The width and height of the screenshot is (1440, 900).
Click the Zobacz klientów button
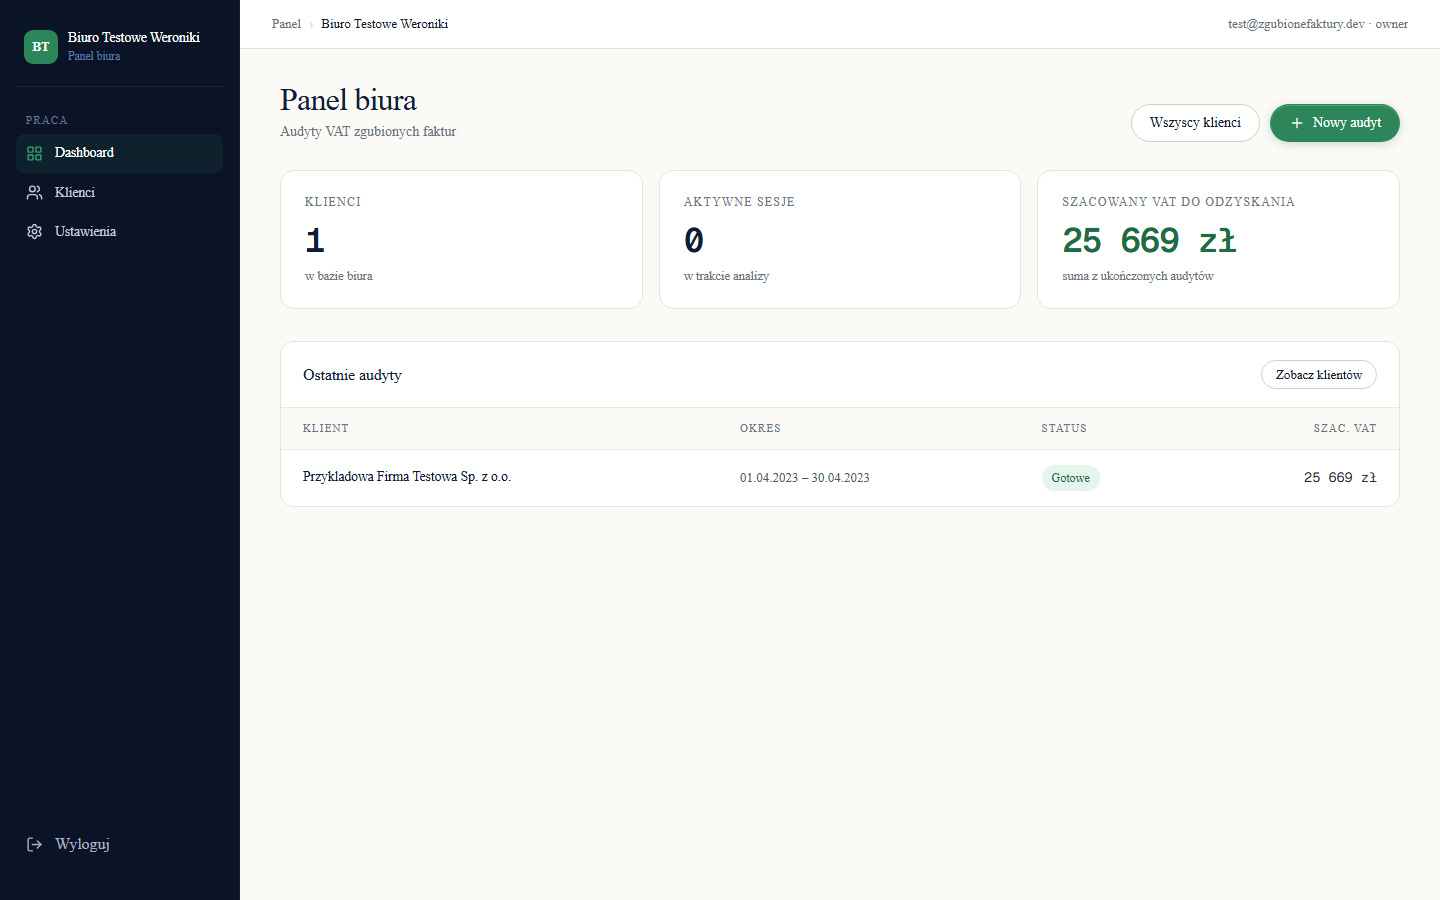pos(1318,375)
